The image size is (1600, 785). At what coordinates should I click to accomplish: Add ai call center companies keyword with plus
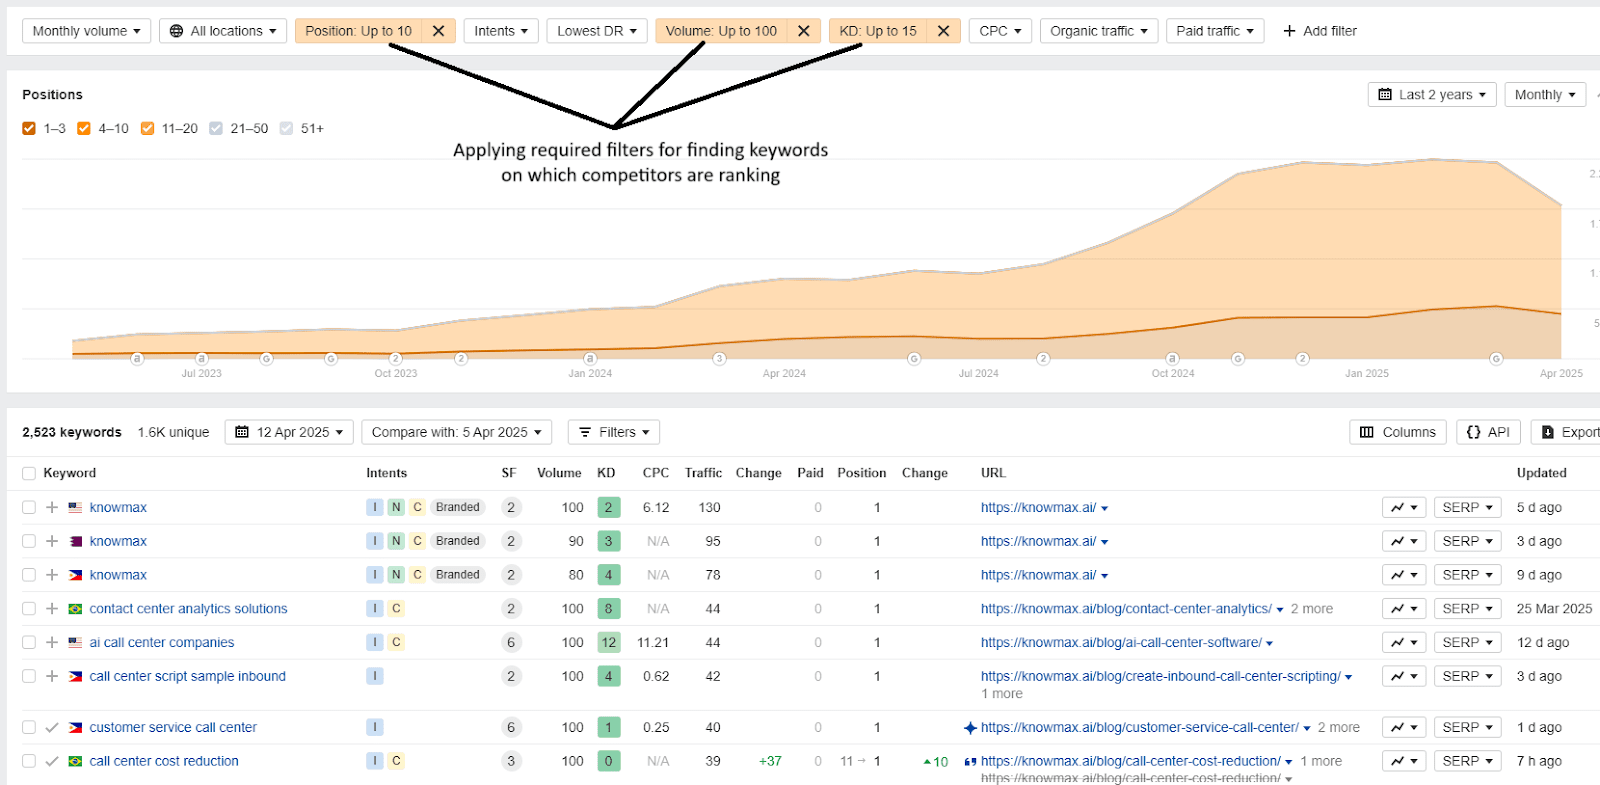[x=52, y=643]
